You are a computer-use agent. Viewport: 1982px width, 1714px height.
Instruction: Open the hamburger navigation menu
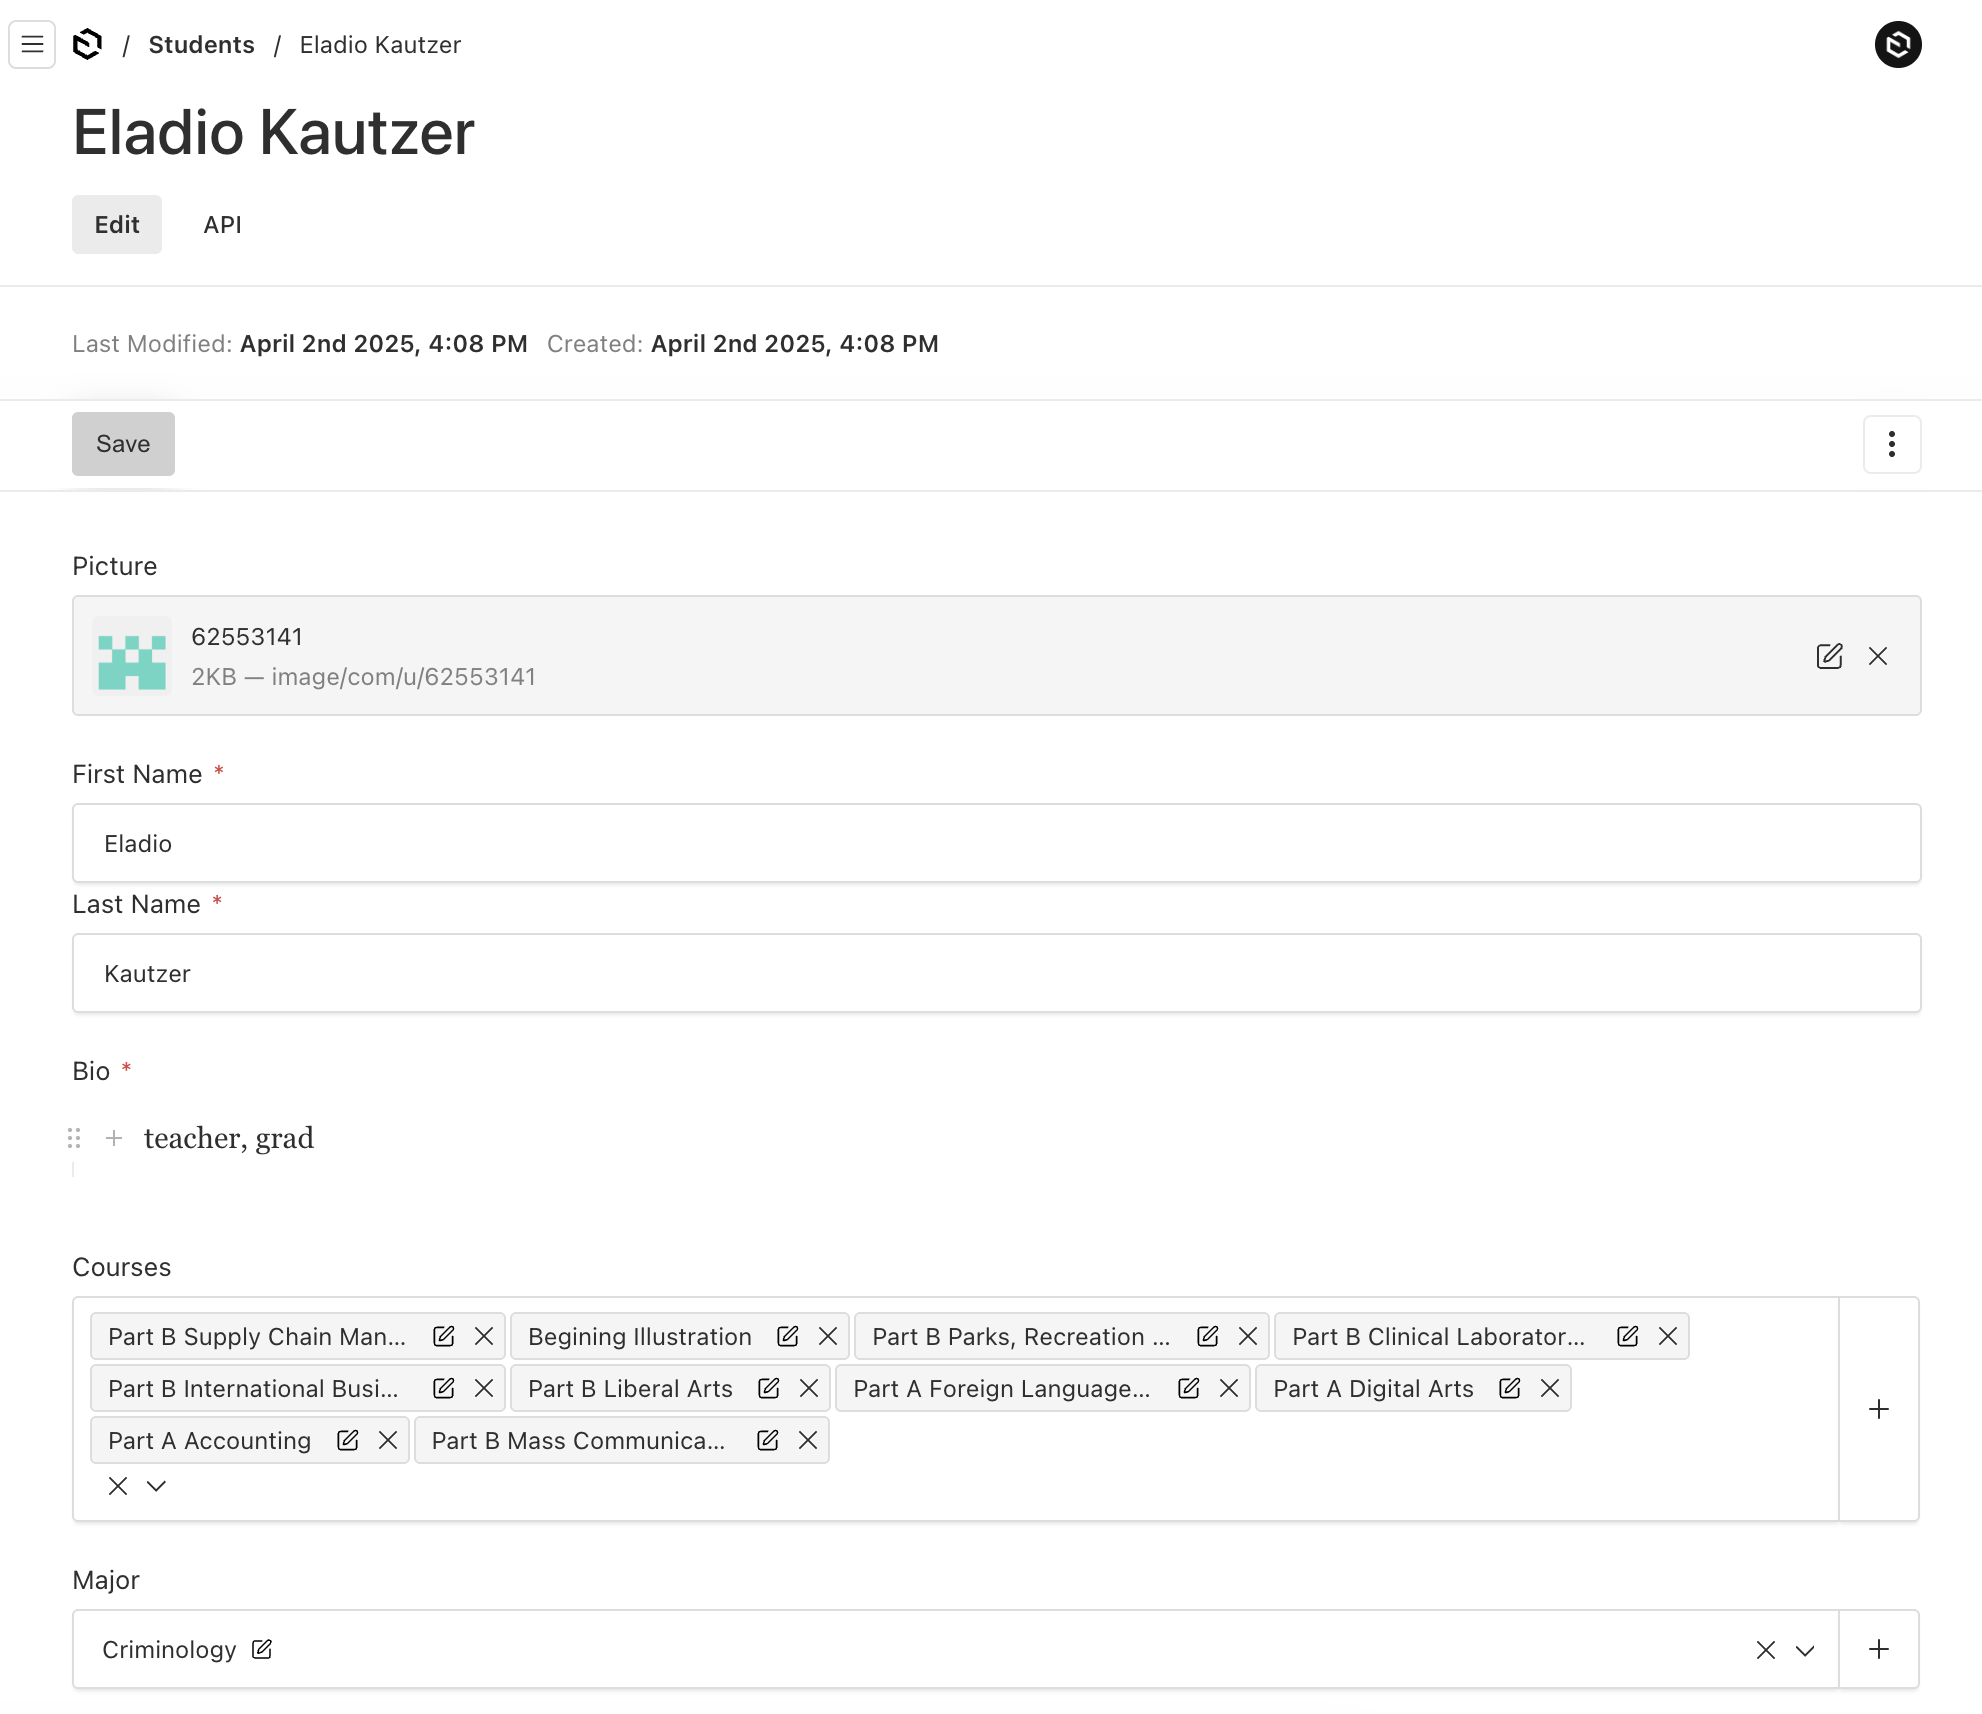[32, 45]
